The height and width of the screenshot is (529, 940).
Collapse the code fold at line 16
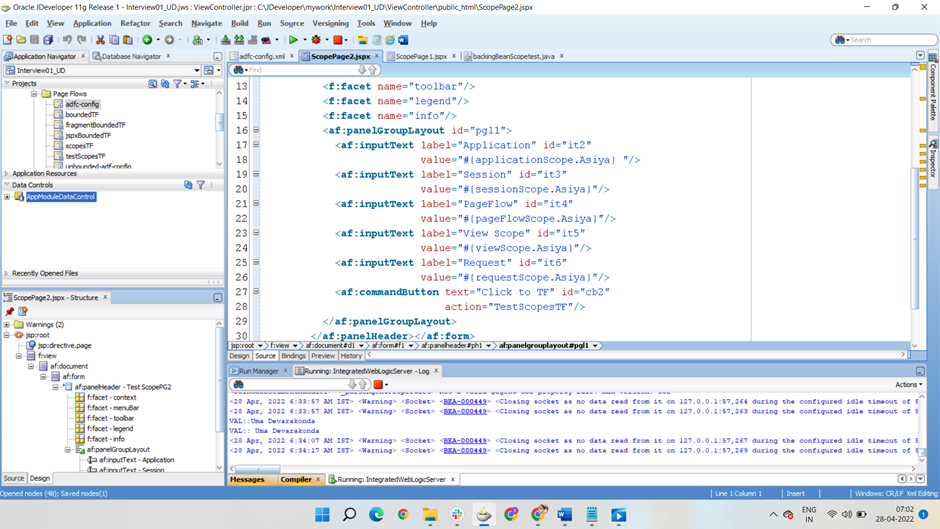(x=256, y=130)
